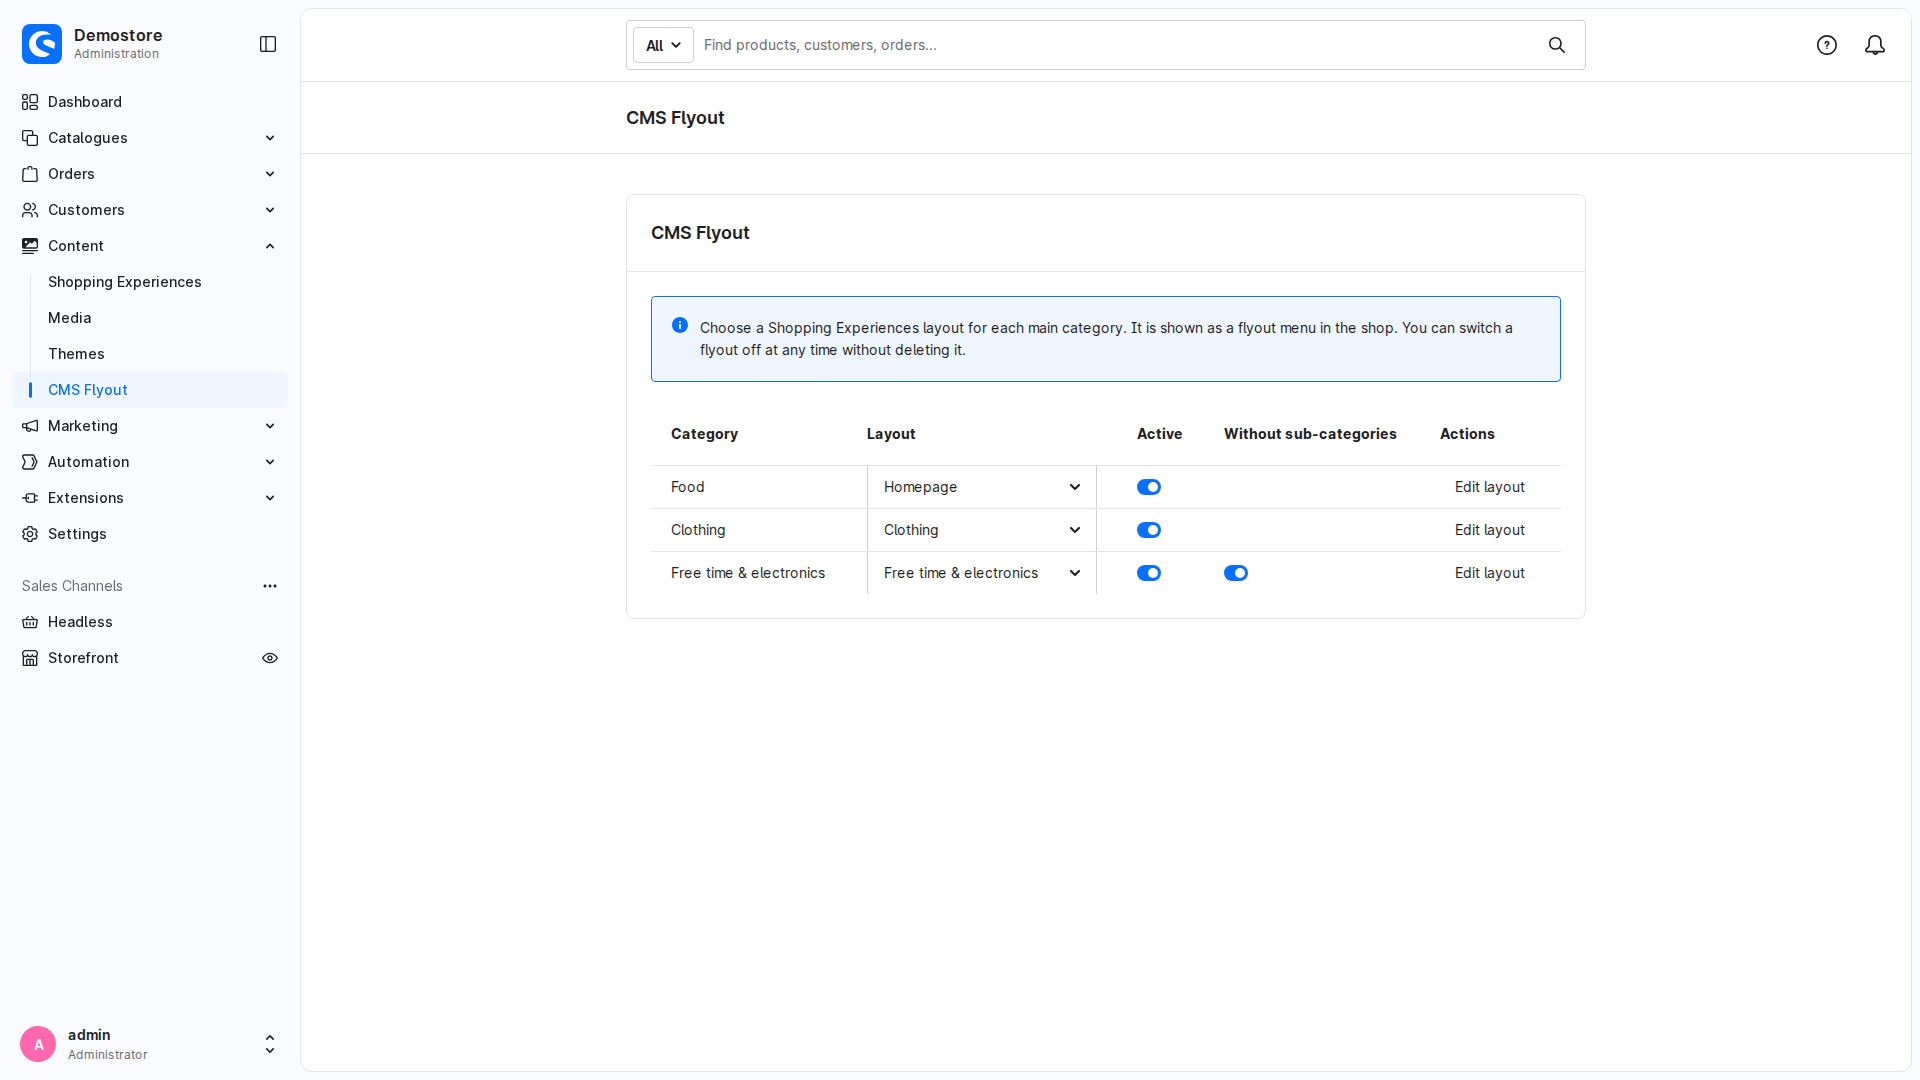Screen dimensions: 1920x1080
Task: Click the Headless basket icon
Action: coord(30,622)
